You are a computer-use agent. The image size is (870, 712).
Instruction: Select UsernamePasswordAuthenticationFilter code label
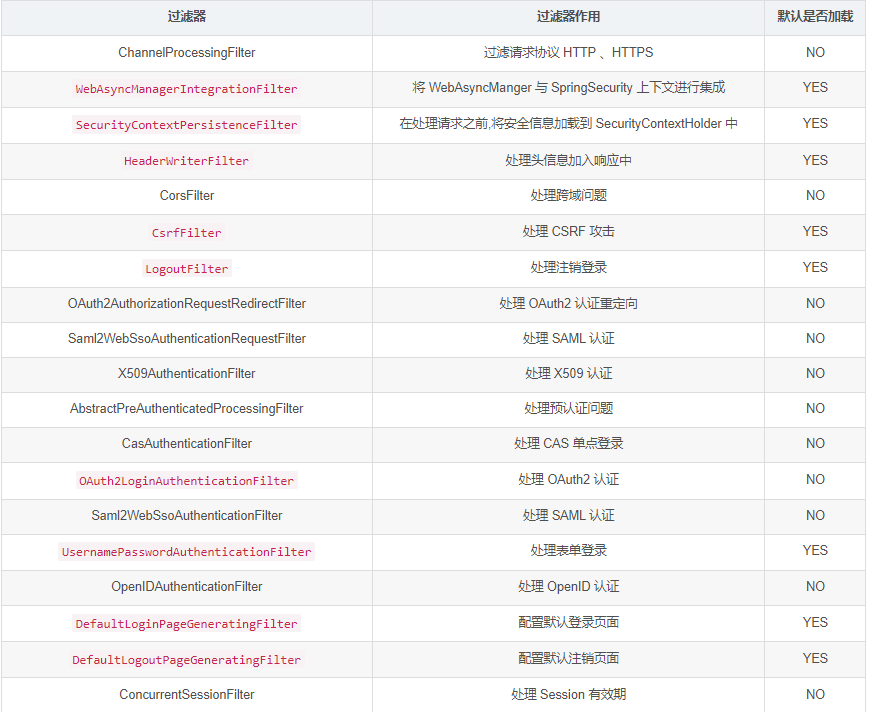point(186,552)
